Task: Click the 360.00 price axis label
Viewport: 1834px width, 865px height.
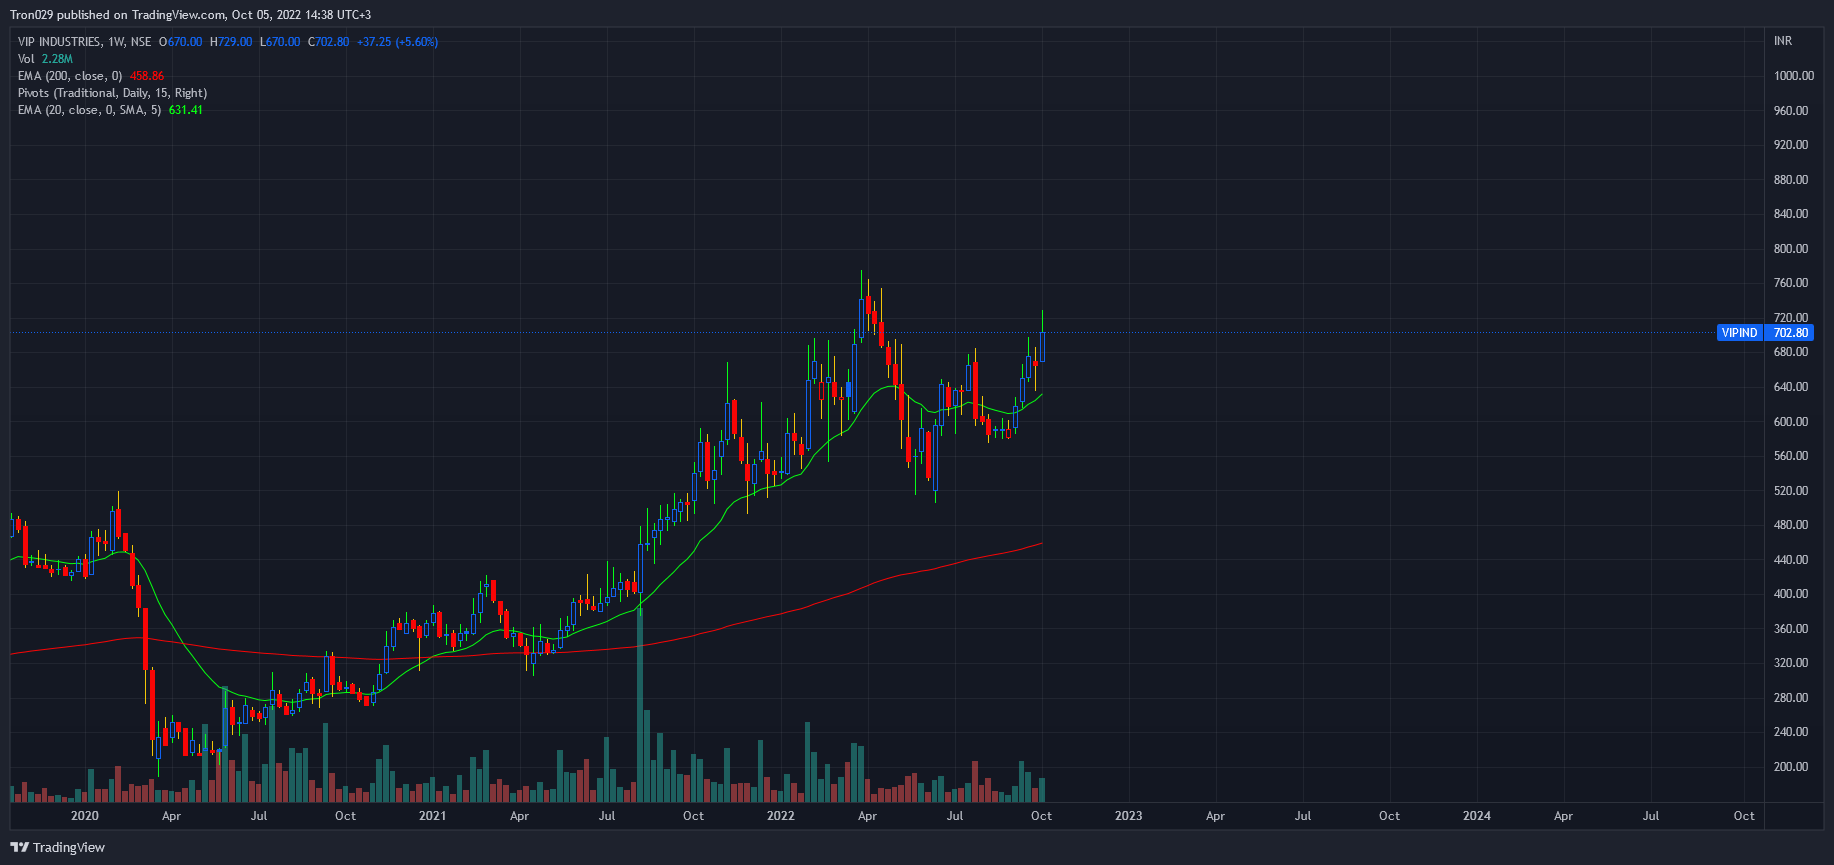Action: coord(1791,629)
